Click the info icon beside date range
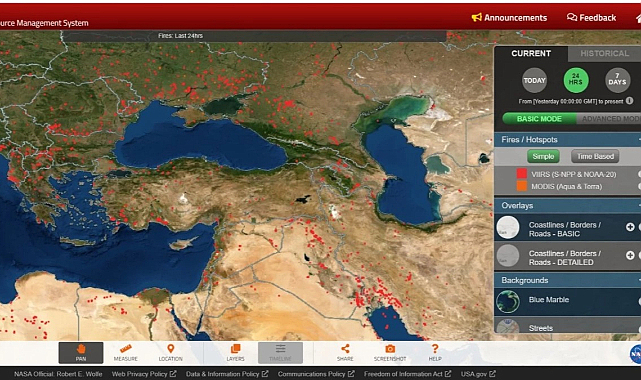Viewport: 641px width, 380px height. click(630, 101)
